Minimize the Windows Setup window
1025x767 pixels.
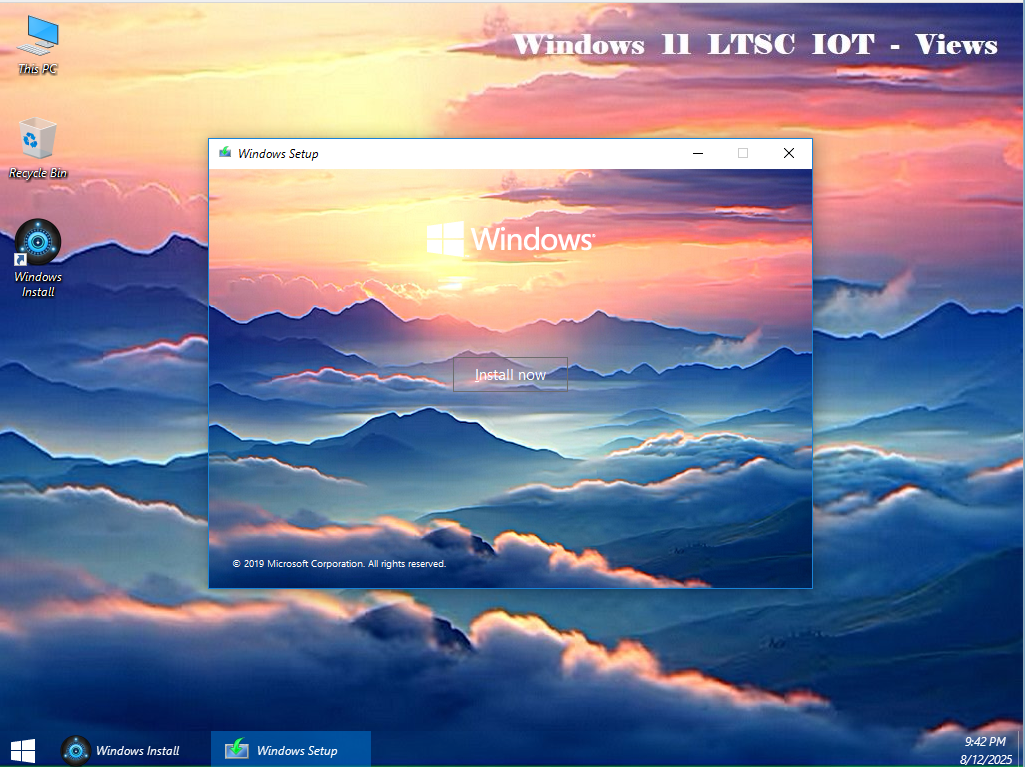coord(698,153)
